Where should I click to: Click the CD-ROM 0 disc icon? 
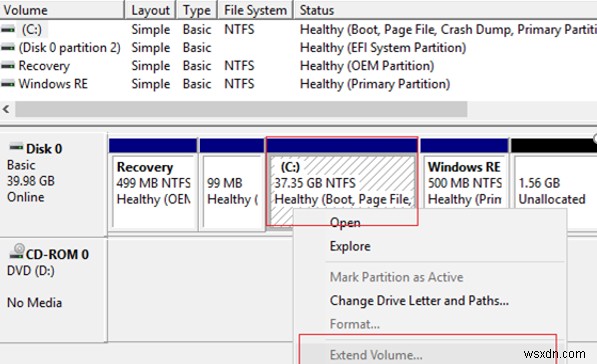pyautogui.click(x=17, y=252)
